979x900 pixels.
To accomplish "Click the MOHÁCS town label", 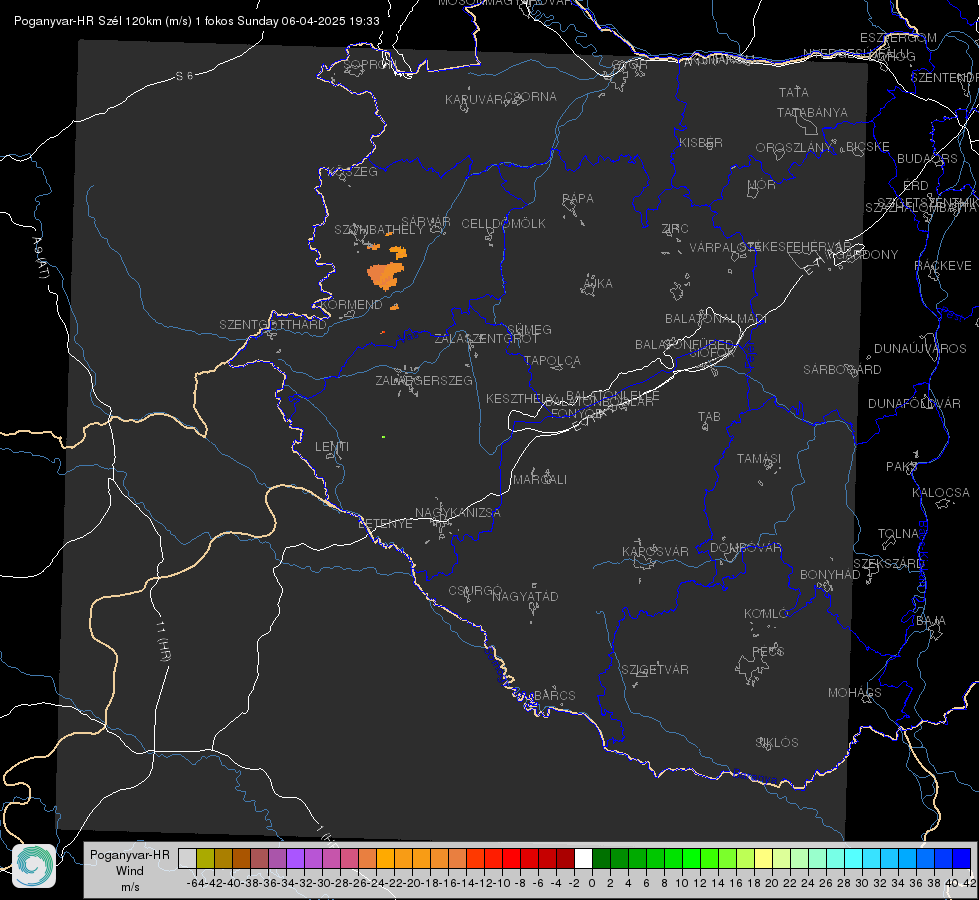I will point(854,693).
